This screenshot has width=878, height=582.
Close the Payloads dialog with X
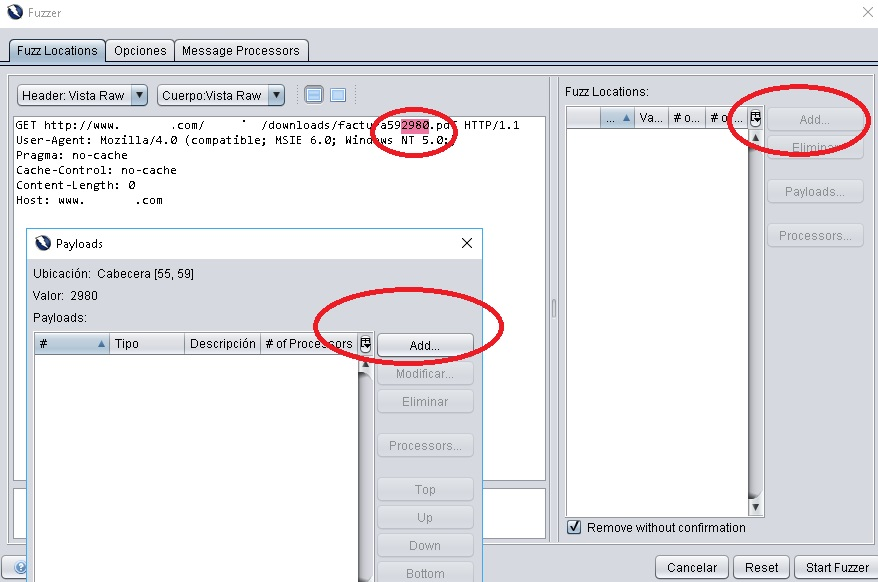pyautogui.click(x=467, y=243)
